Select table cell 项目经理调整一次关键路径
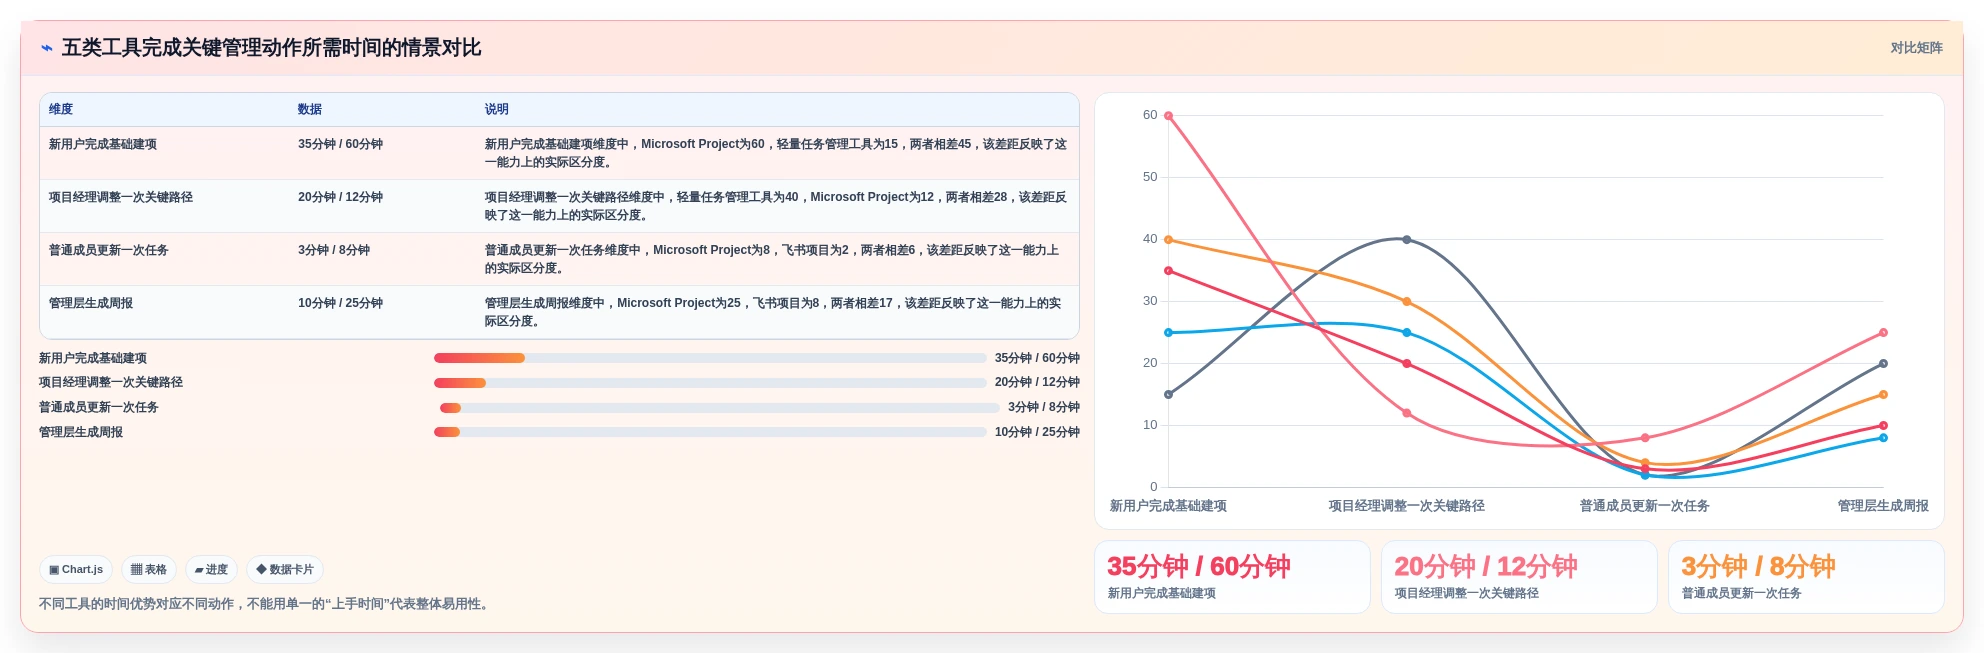 [121, 197]
